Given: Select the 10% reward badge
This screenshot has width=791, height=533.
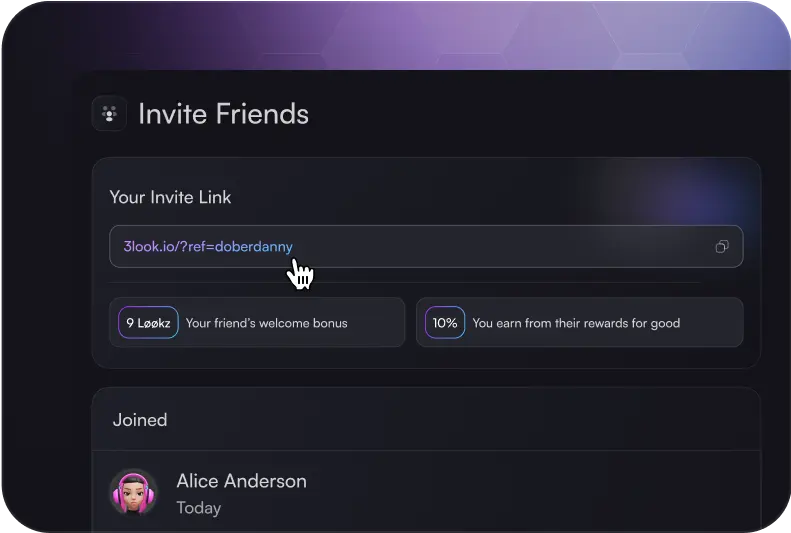Looking at the screenshot, I should point(445,323).
